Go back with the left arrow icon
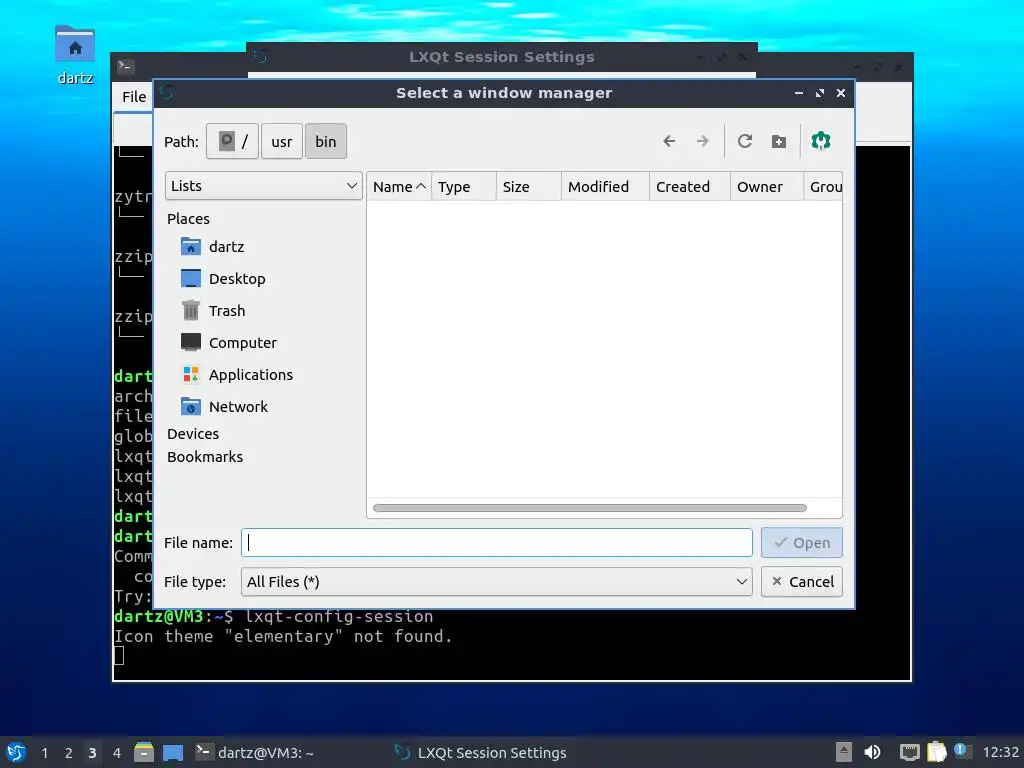 pos(669,141)
